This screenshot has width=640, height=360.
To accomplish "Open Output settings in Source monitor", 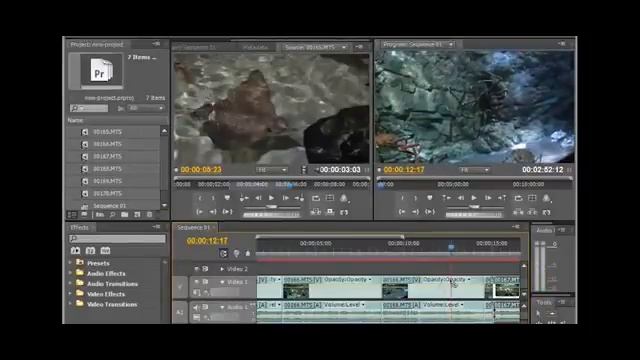I will tap(344, 198).
